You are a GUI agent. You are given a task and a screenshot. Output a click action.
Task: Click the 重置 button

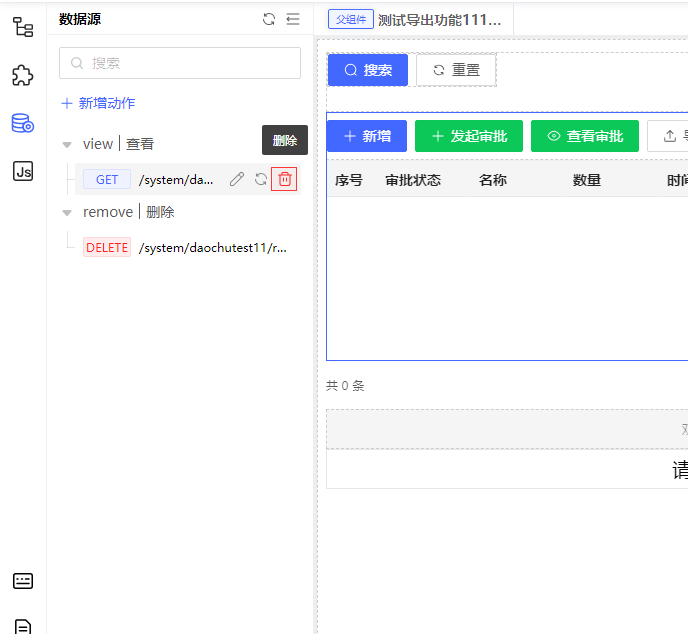tap(456, 70)
